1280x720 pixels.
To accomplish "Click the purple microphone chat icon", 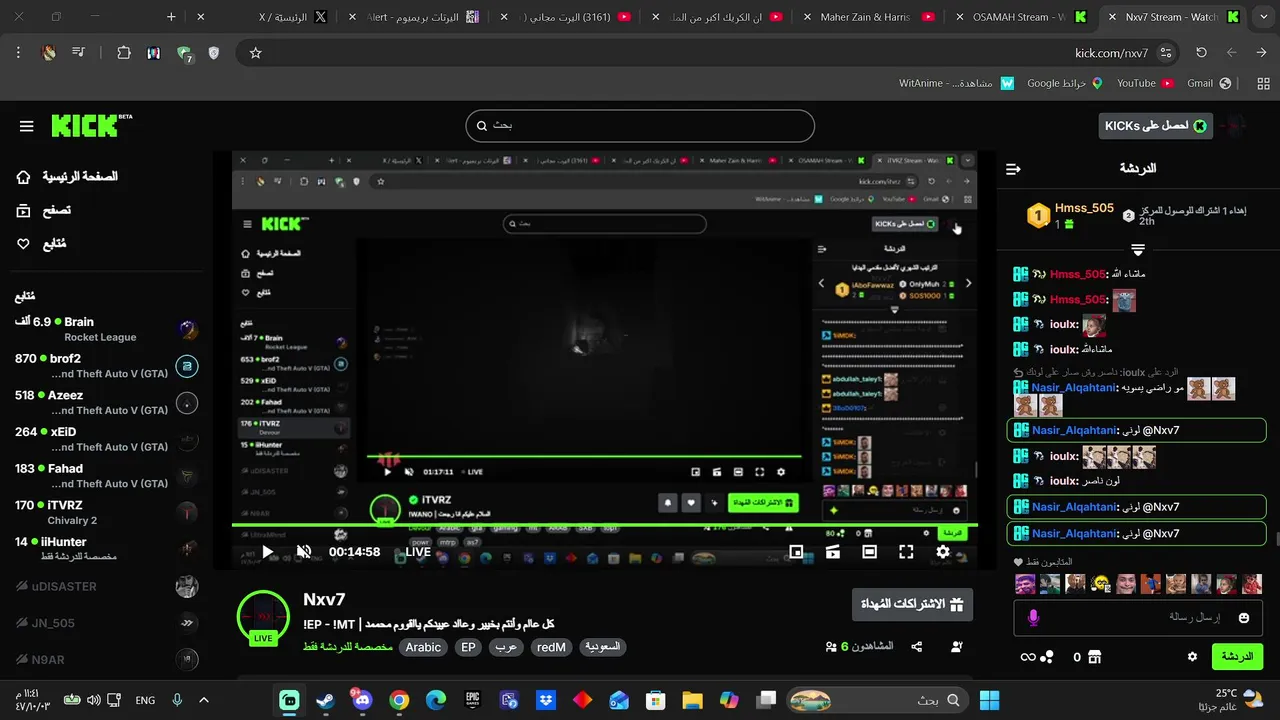I will (1033, 618).
